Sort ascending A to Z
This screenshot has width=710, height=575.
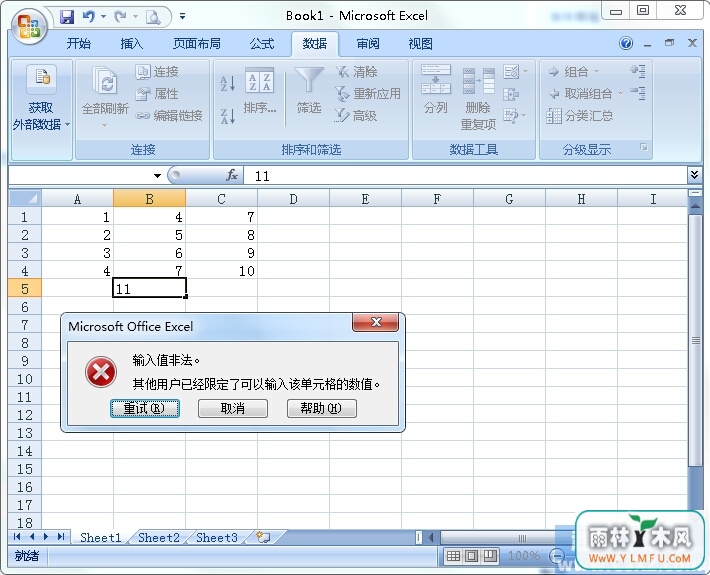pos(228,84)
